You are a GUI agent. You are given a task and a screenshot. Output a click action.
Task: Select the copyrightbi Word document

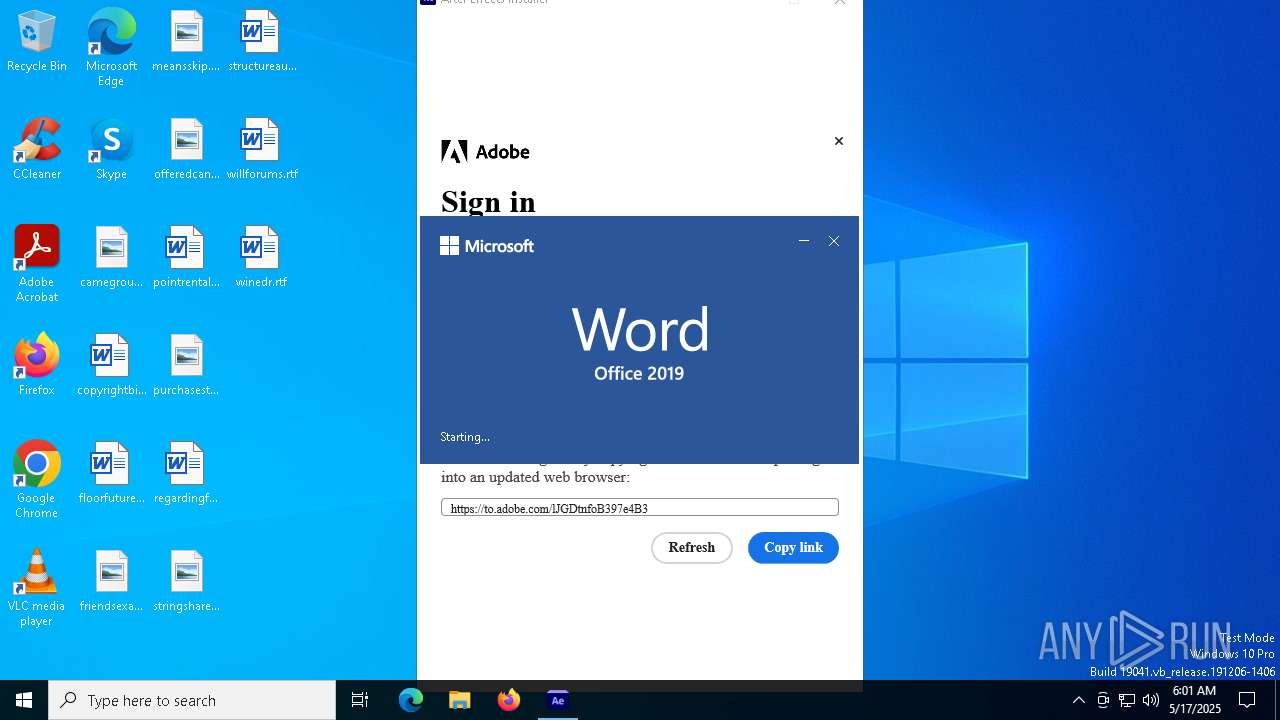(x=111, y=365)
